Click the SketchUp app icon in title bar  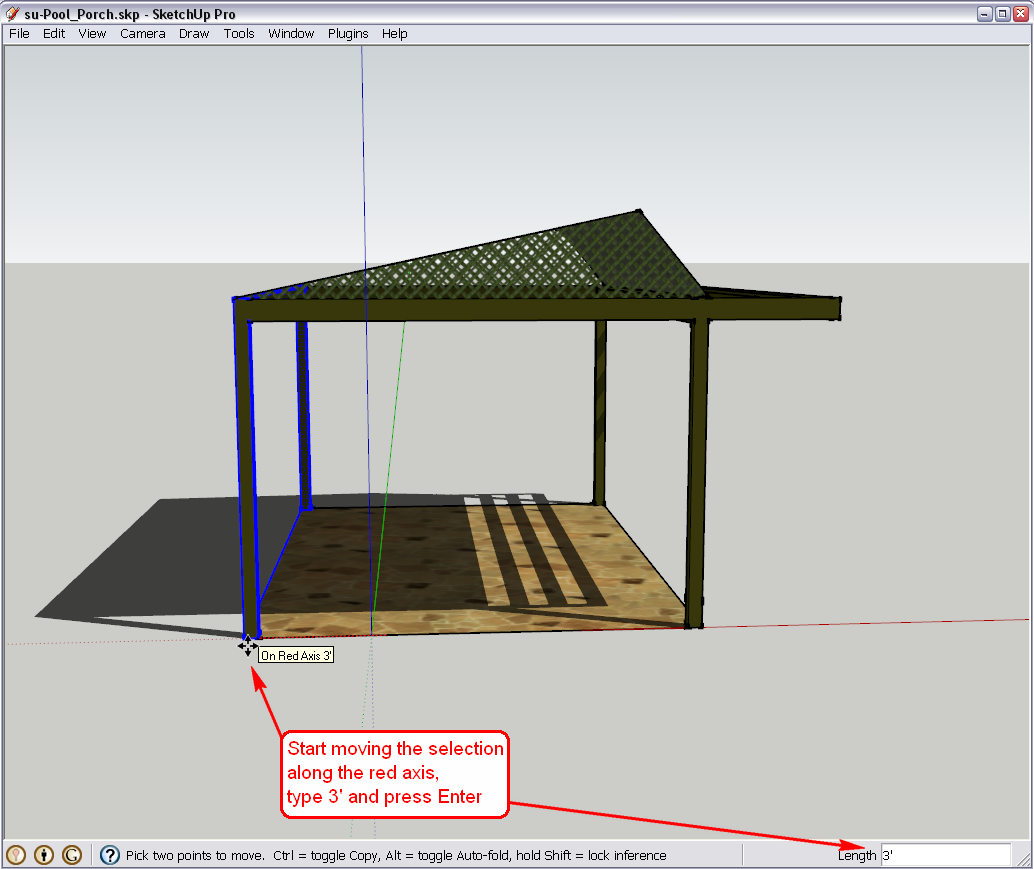click(12, 14)
